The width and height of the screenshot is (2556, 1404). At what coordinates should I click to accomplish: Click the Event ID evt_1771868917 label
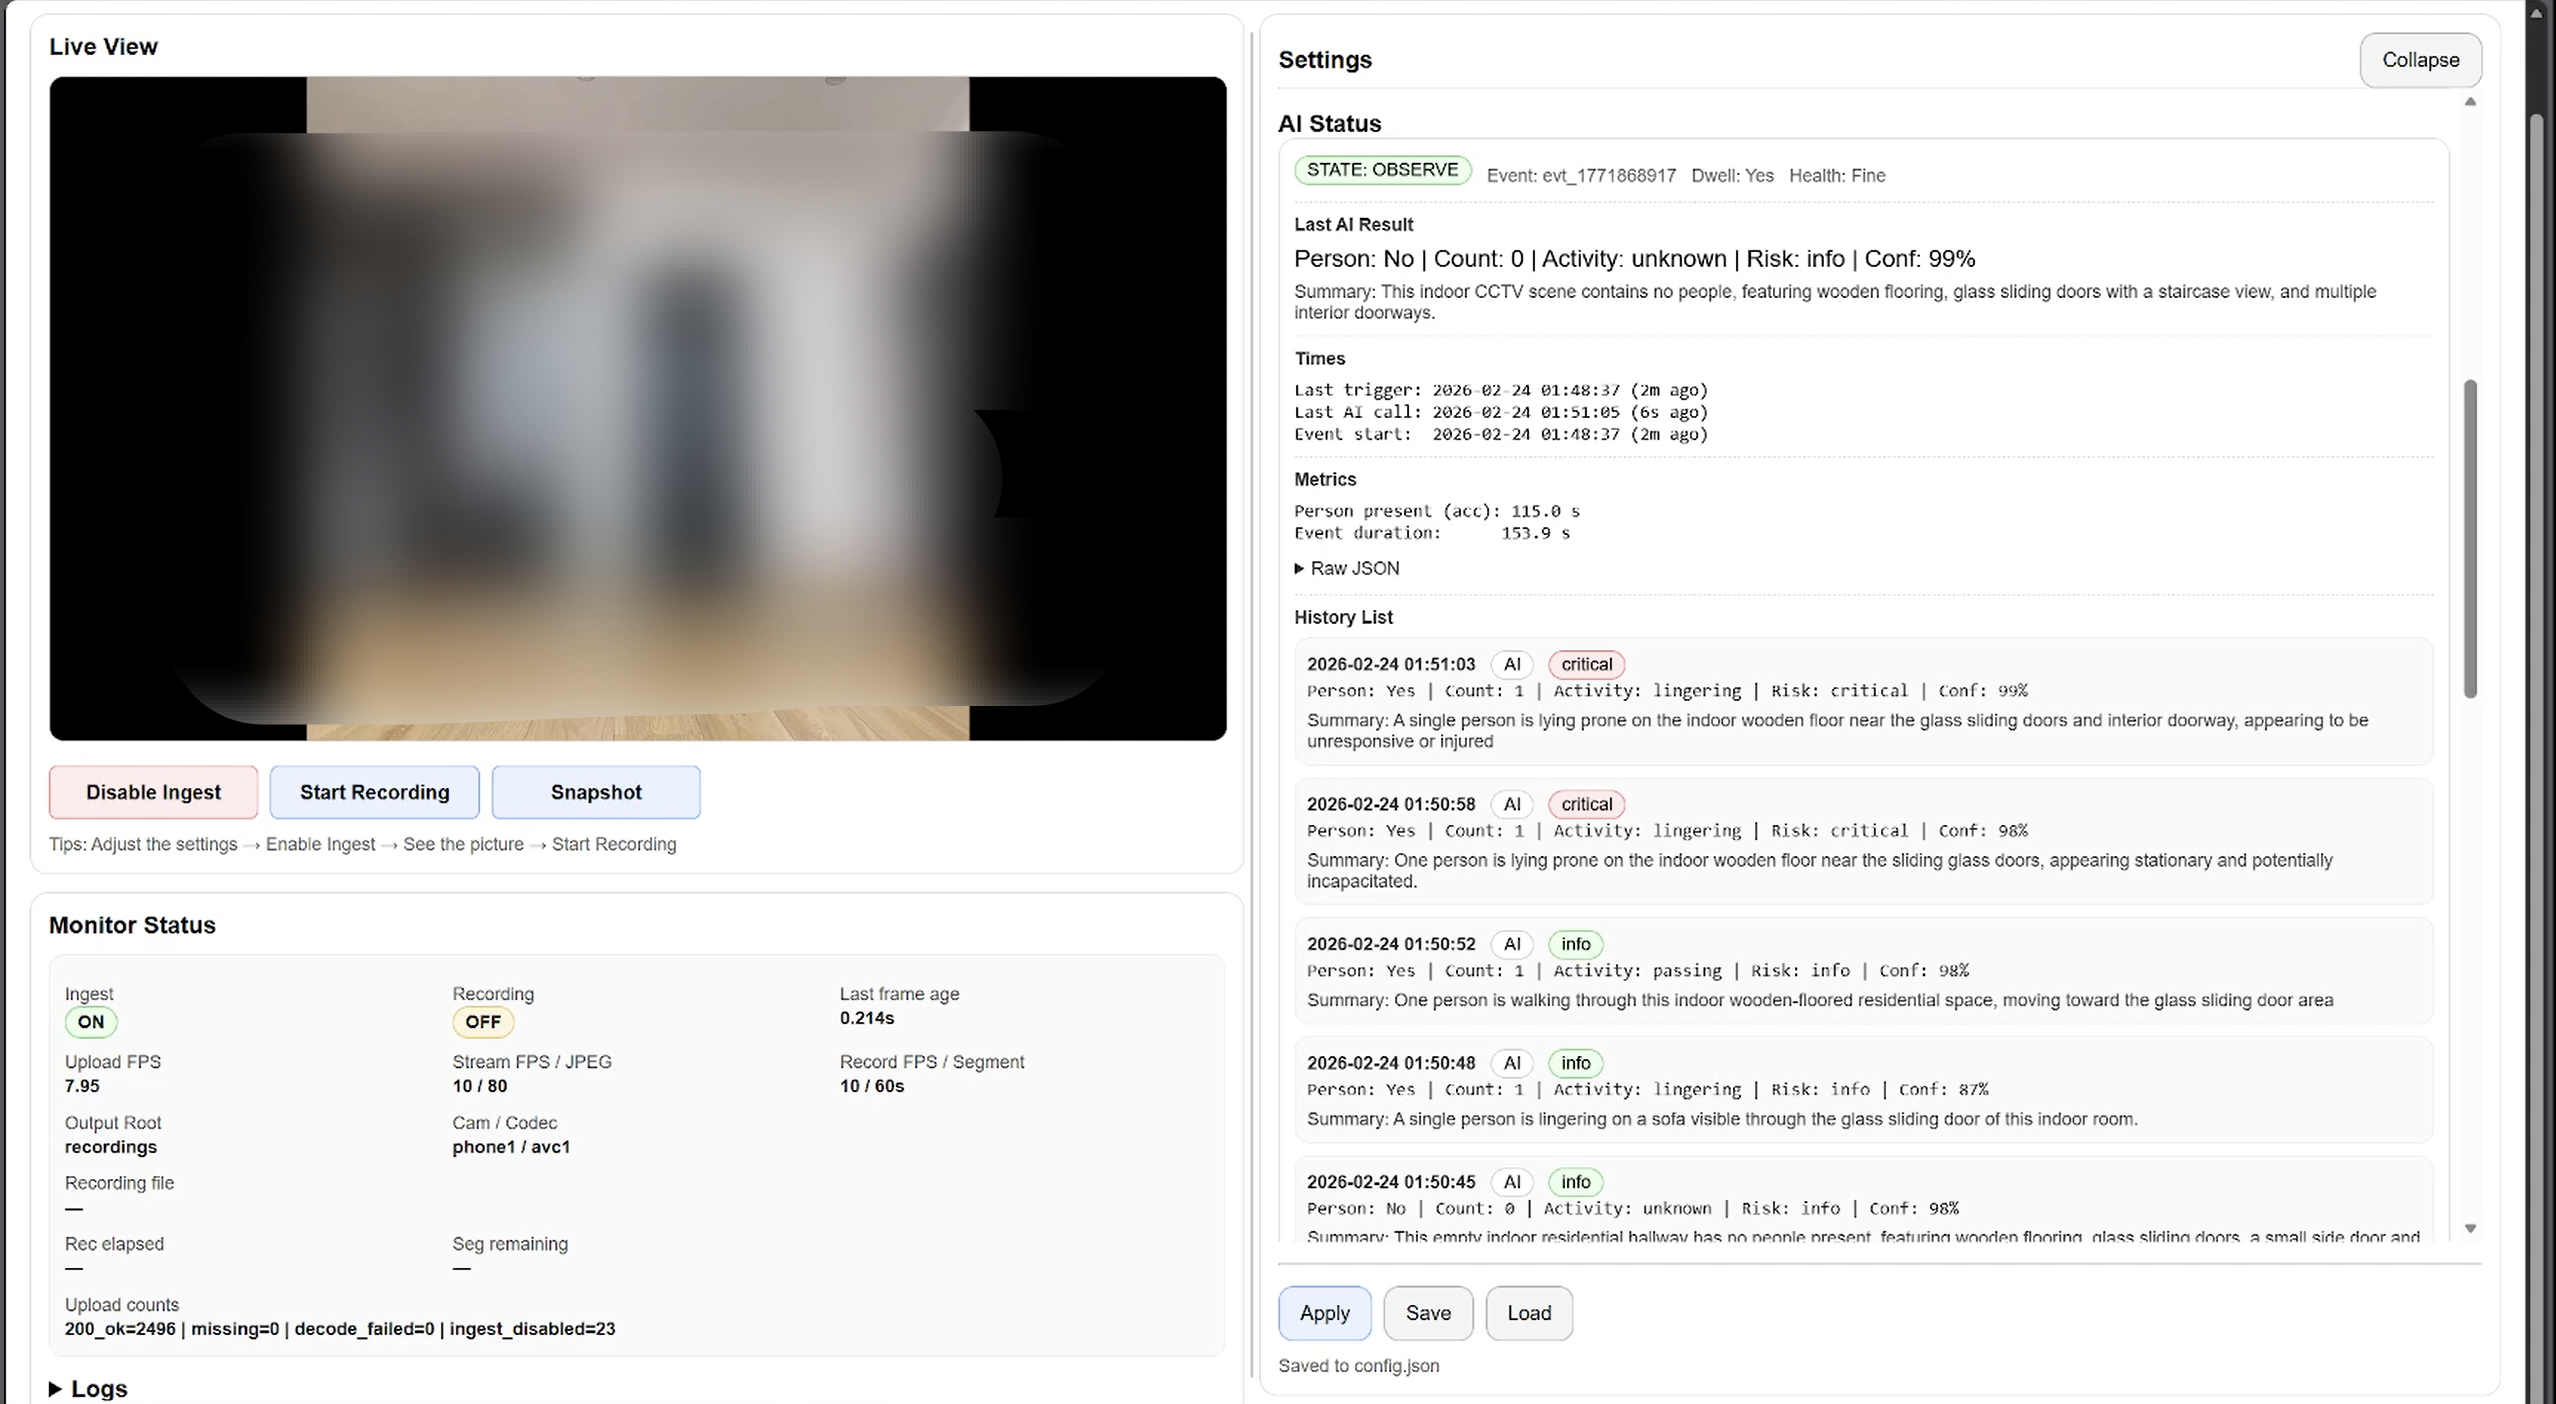pyautogui.click(x=1581, y=175)
